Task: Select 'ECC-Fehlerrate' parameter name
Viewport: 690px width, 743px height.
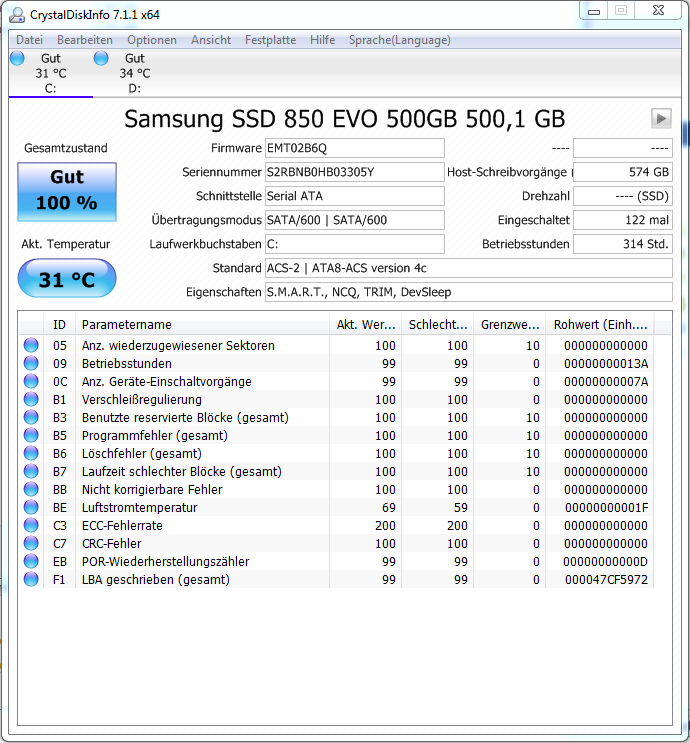Action: (122, 526)
